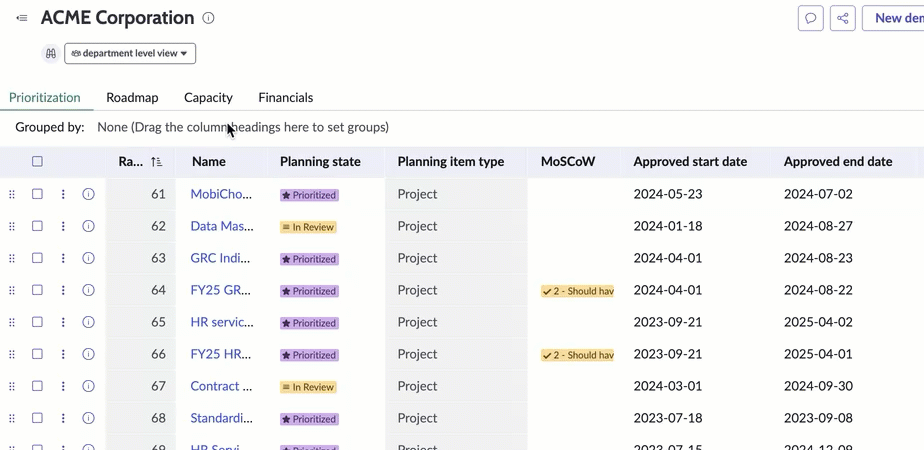924x450 pixels.
Task: Open three-dot menu for rank 65 row
Action: [x=63, y=322]
